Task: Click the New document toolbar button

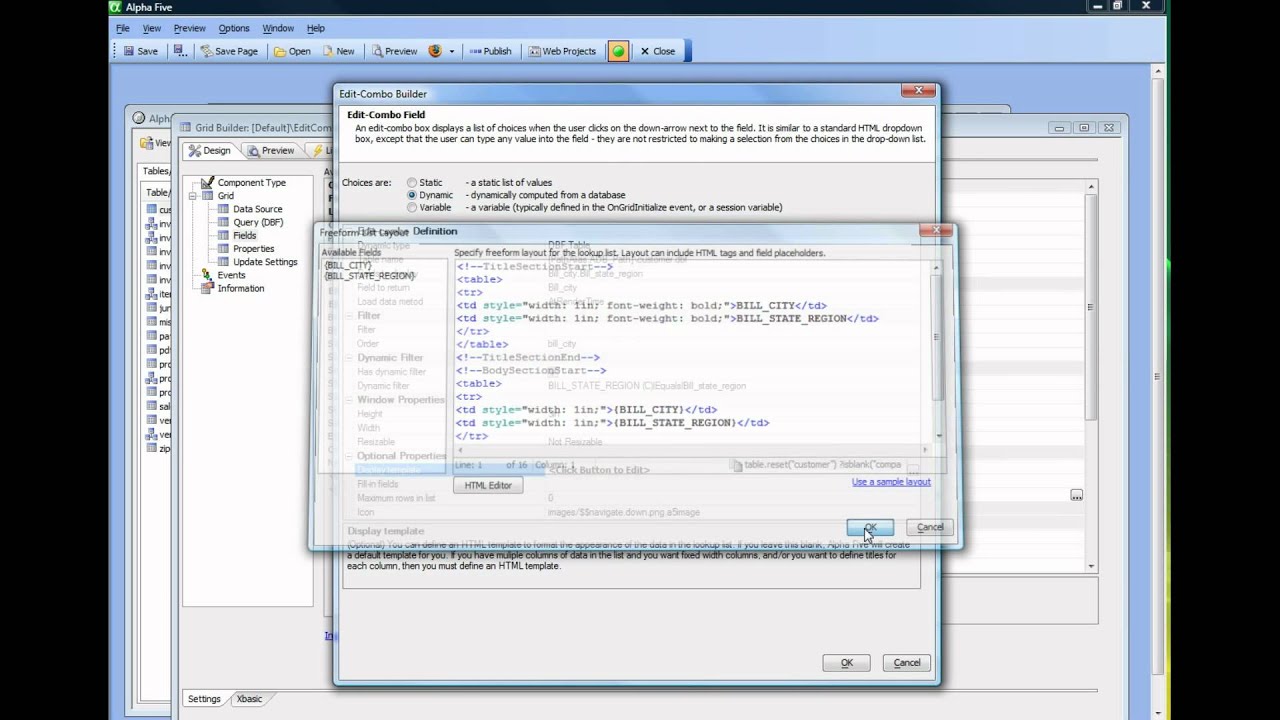Action: [338, 51]
